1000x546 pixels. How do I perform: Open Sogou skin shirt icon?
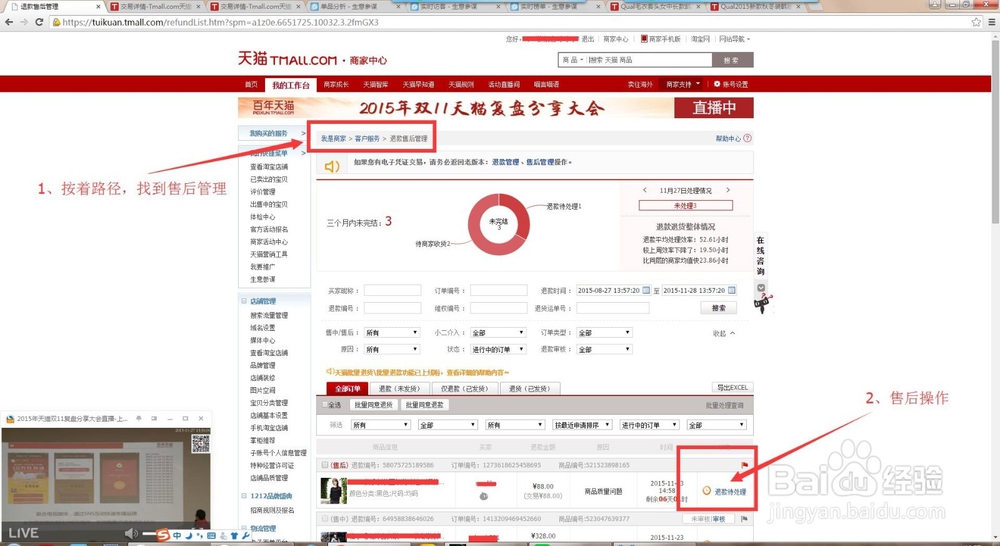click(x=234, y=536)
